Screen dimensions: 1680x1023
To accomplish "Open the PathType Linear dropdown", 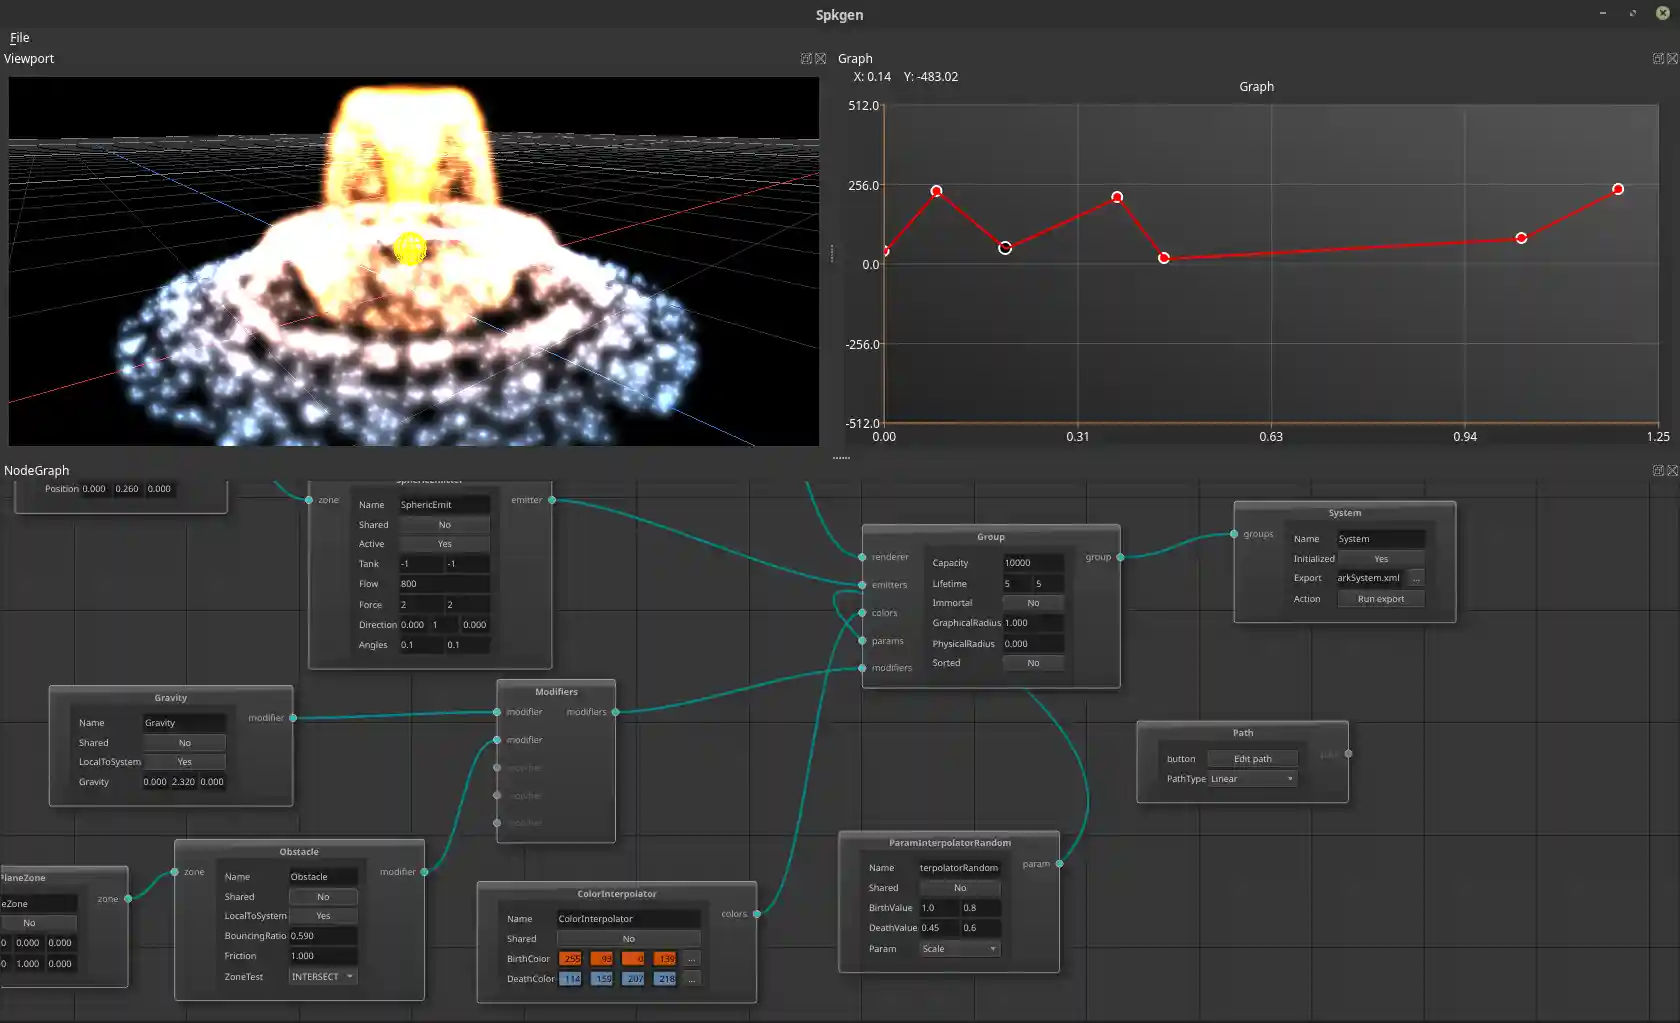I will click(x=1252, y=778).
